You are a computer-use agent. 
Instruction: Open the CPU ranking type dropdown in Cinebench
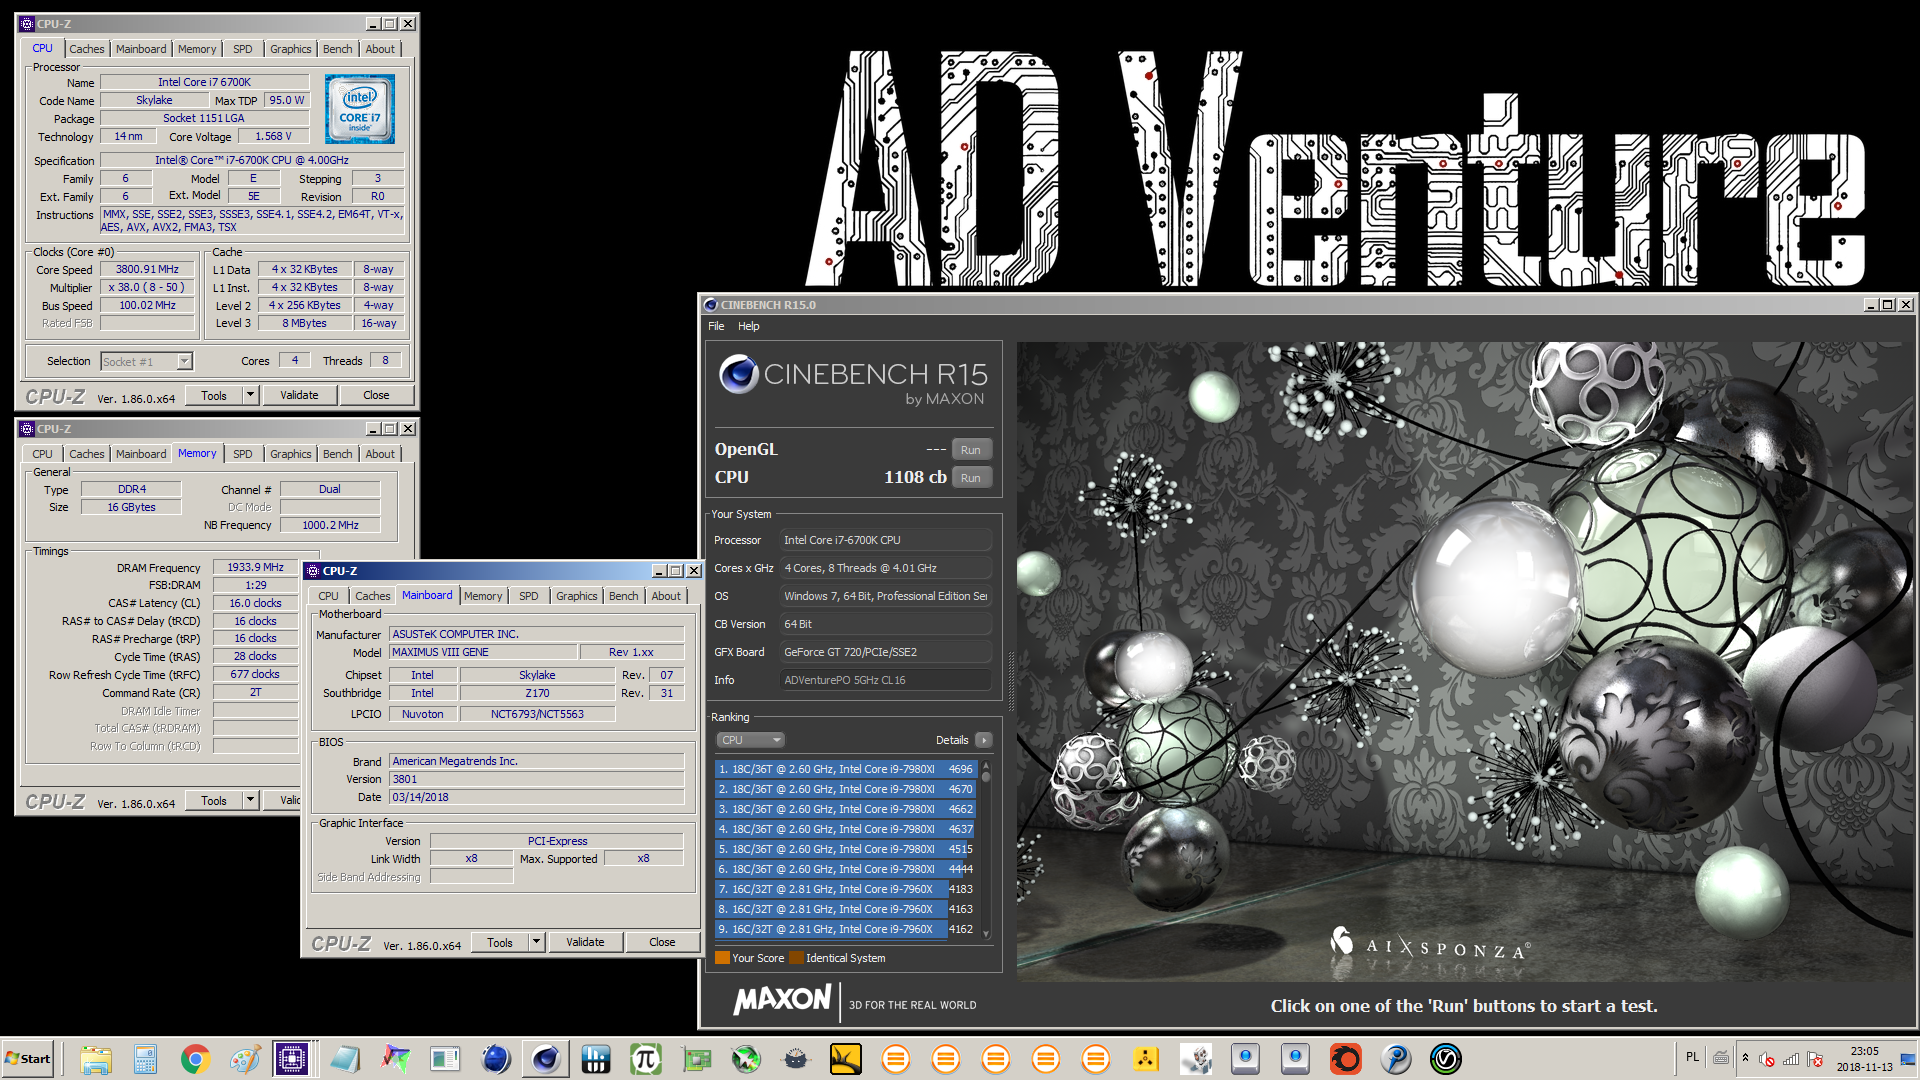tap(750, 740)
